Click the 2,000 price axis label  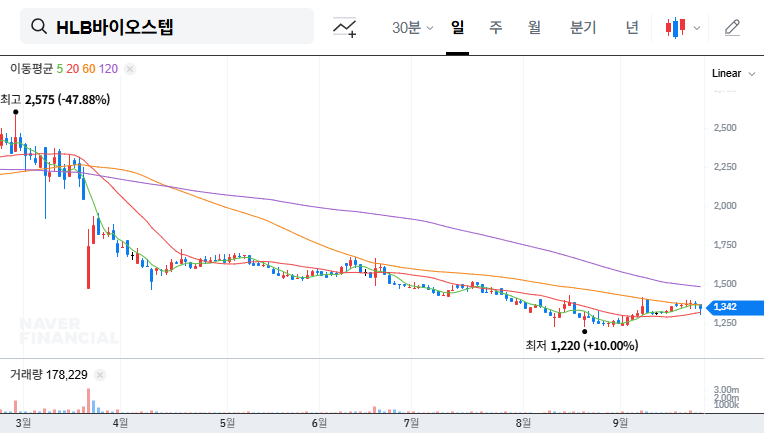pos(725,206)
